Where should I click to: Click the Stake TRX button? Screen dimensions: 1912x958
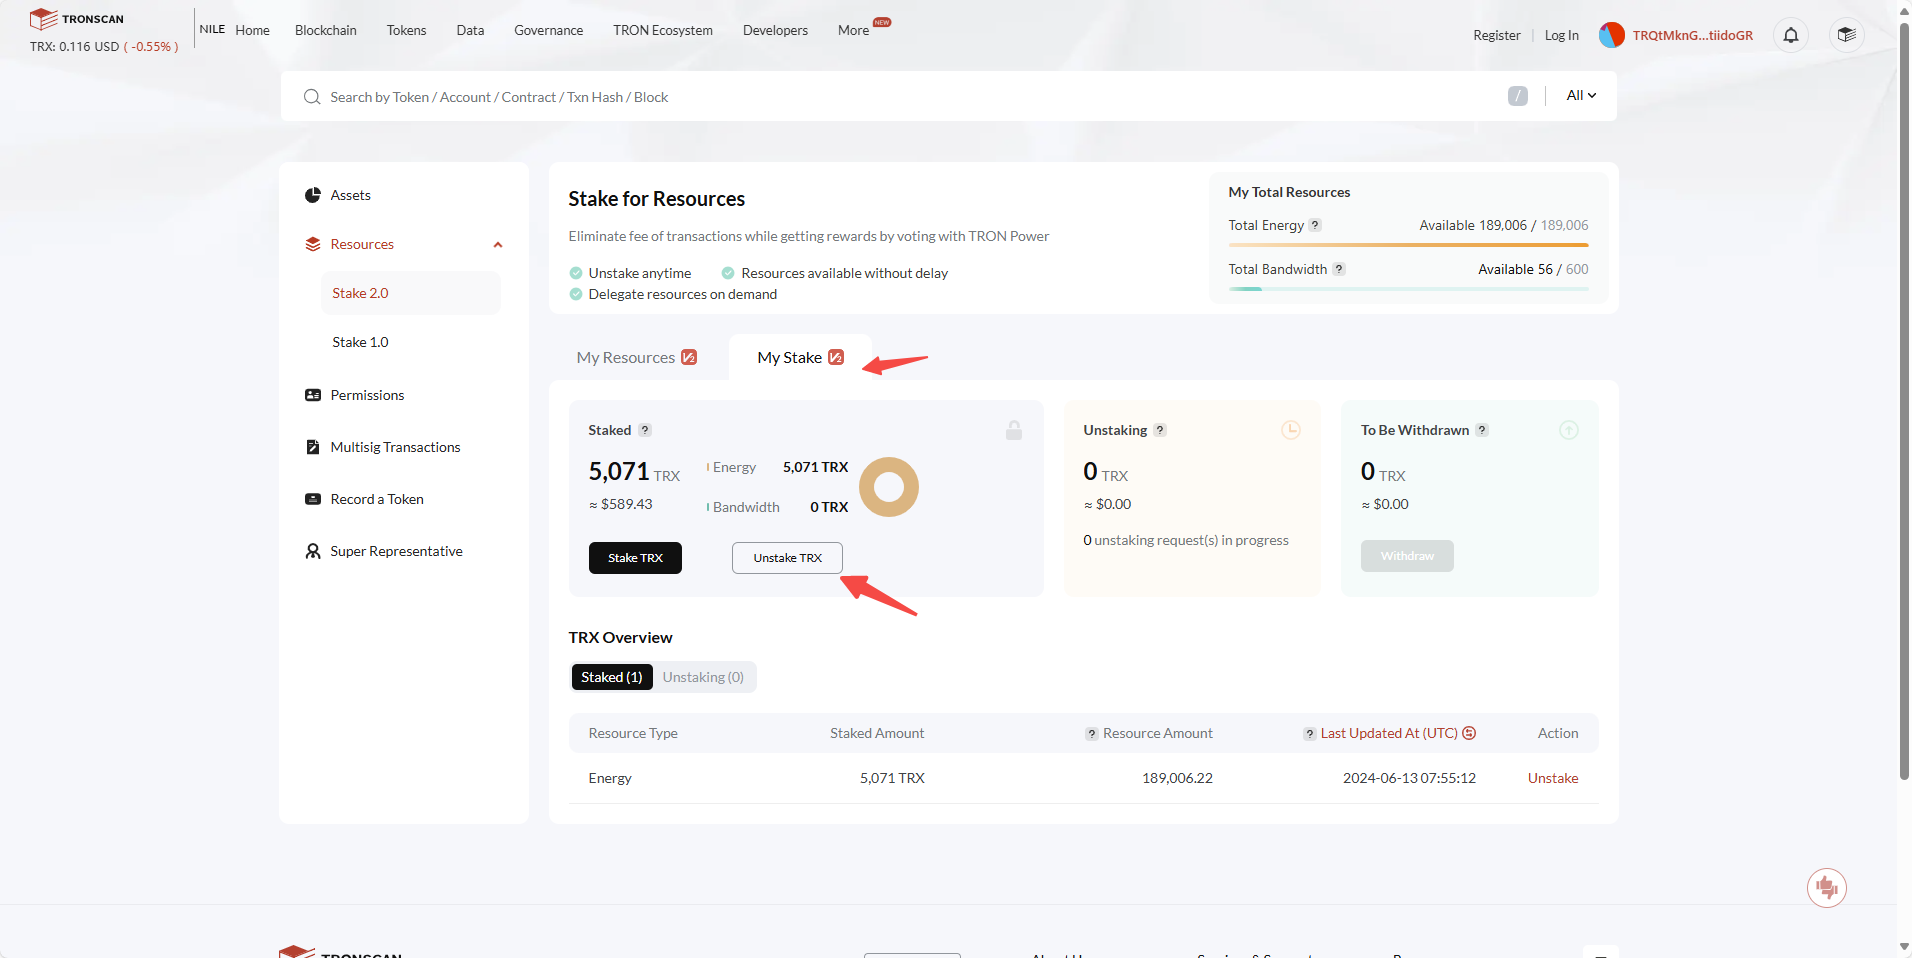[636, 558]
